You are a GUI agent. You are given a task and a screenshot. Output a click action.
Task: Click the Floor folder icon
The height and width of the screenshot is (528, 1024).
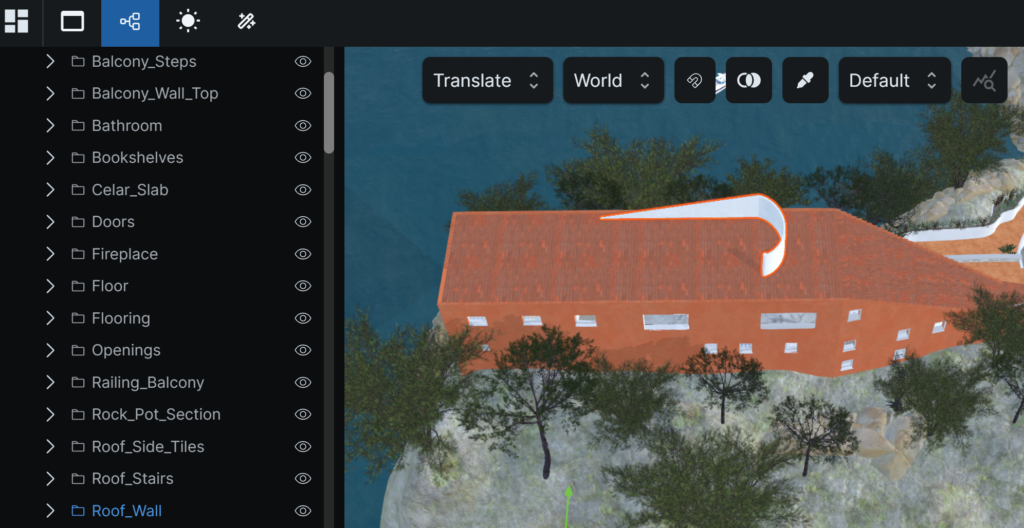[78, 286]
